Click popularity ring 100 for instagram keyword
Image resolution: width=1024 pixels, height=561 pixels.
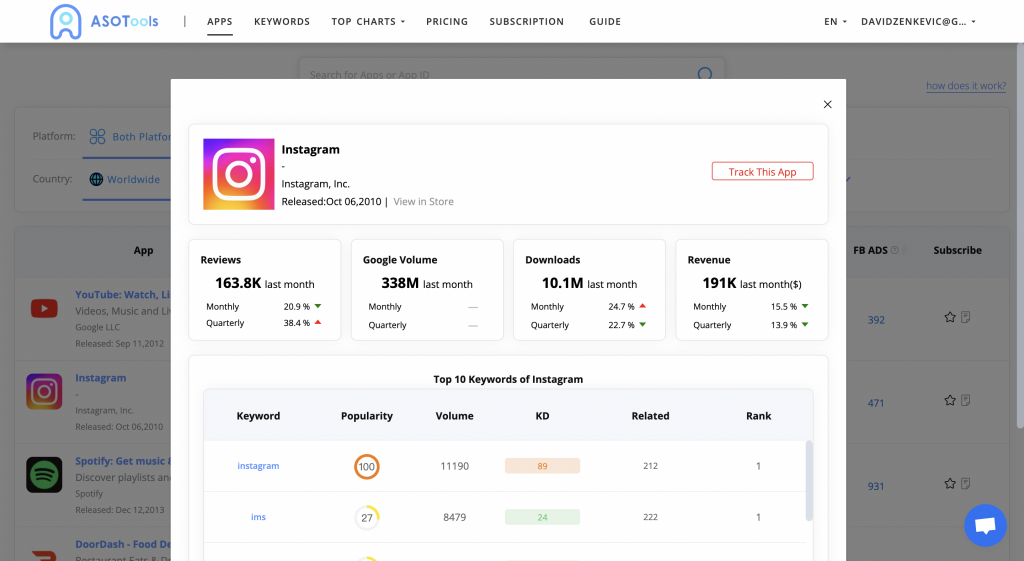(367, 466)
